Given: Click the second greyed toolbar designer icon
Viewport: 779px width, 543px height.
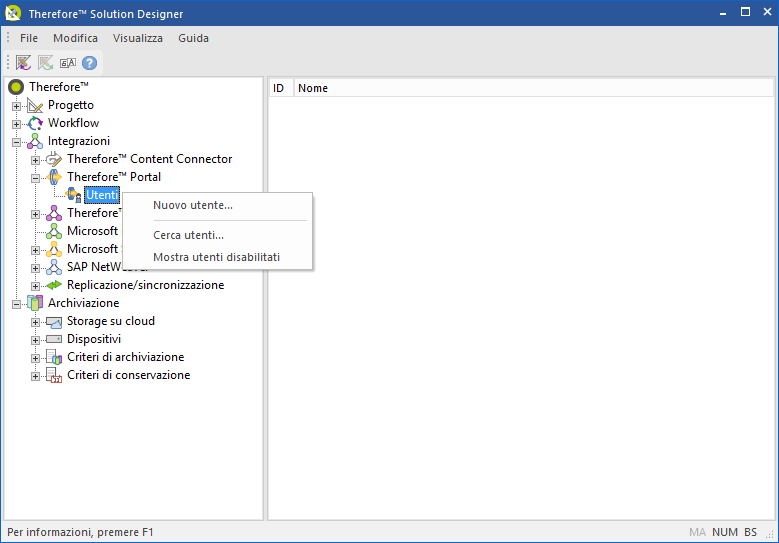Looking at the screenshot, I should (45, 63).
